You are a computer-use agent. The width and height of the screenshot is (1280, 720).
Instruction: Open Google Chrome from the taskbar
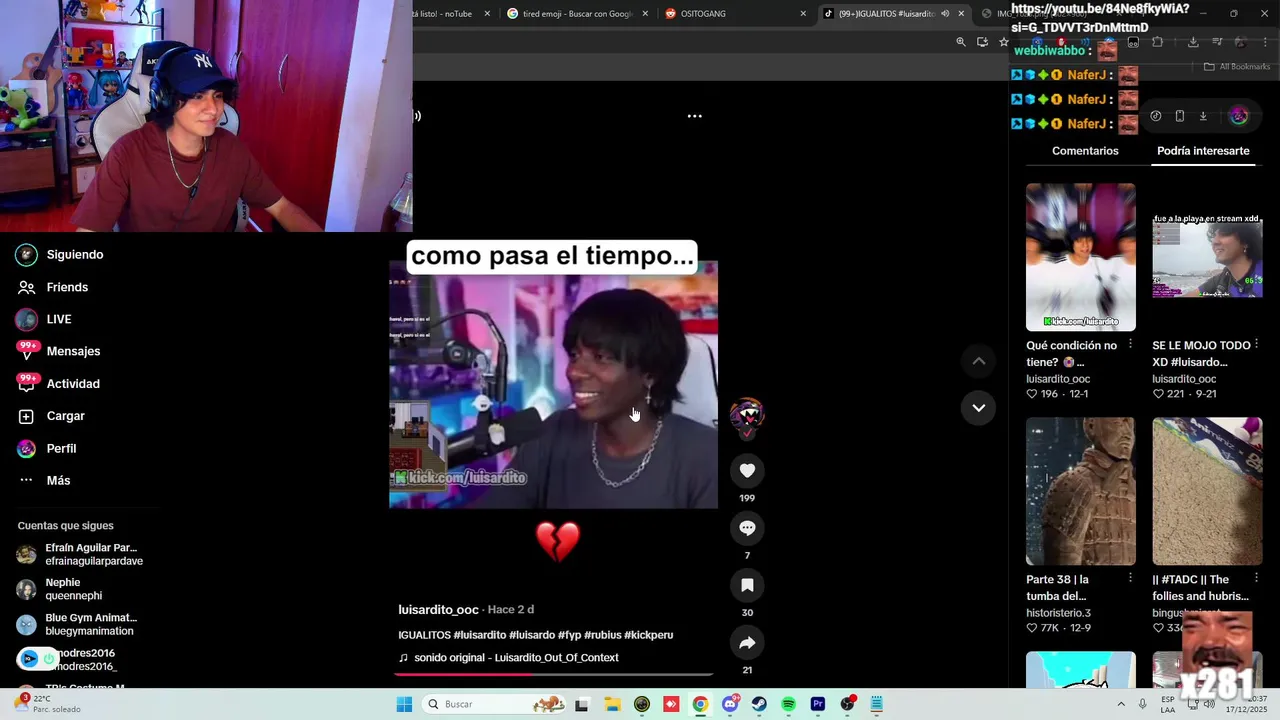pos(700,705)
